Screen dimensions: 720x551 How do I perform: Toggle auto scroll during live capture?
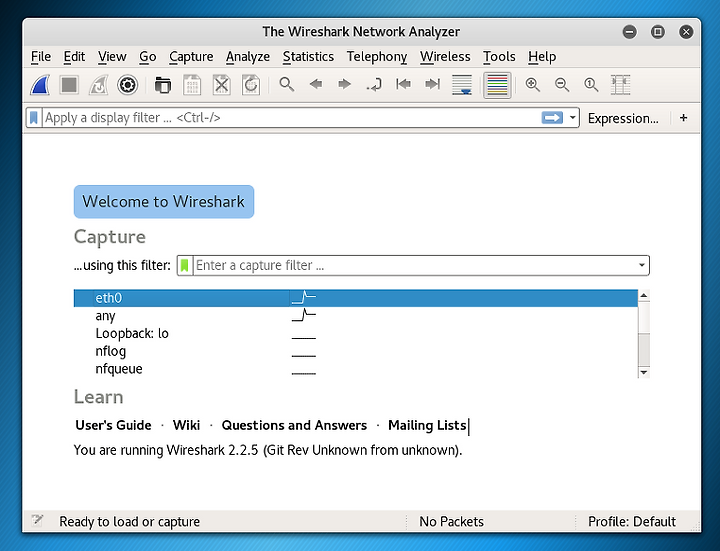tap(462, 85)
